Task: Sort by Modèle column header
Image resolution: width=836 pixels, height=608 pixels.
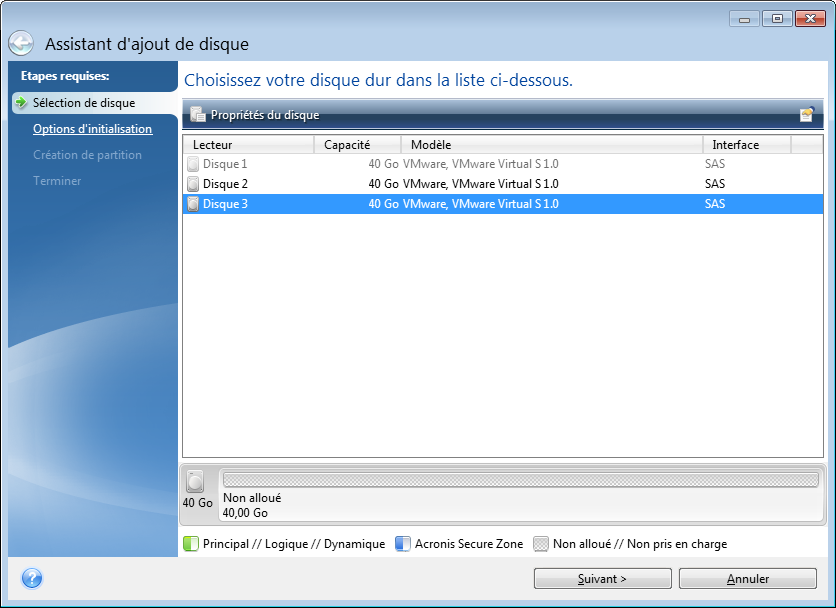Action: 551,145
